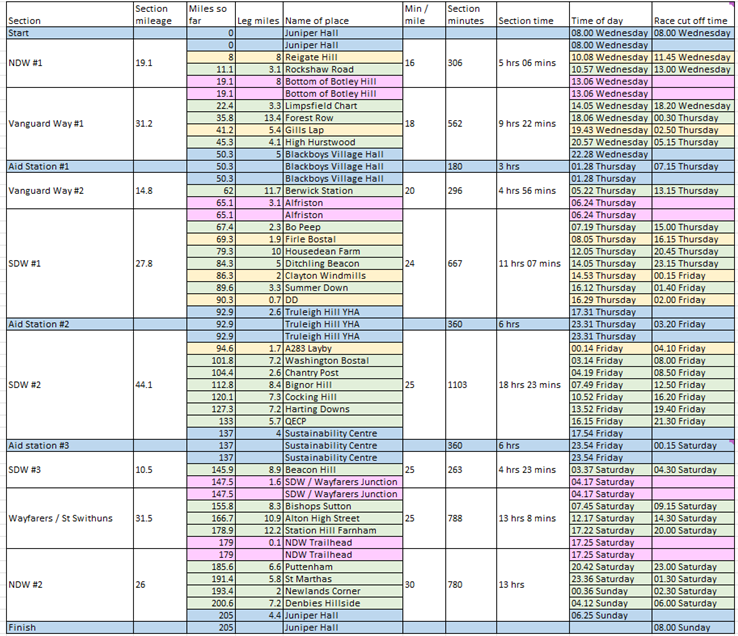The height and width of the screenshot is (636, 738).
Task: Click the 'DD' place cell
Action: pos(343,300)
